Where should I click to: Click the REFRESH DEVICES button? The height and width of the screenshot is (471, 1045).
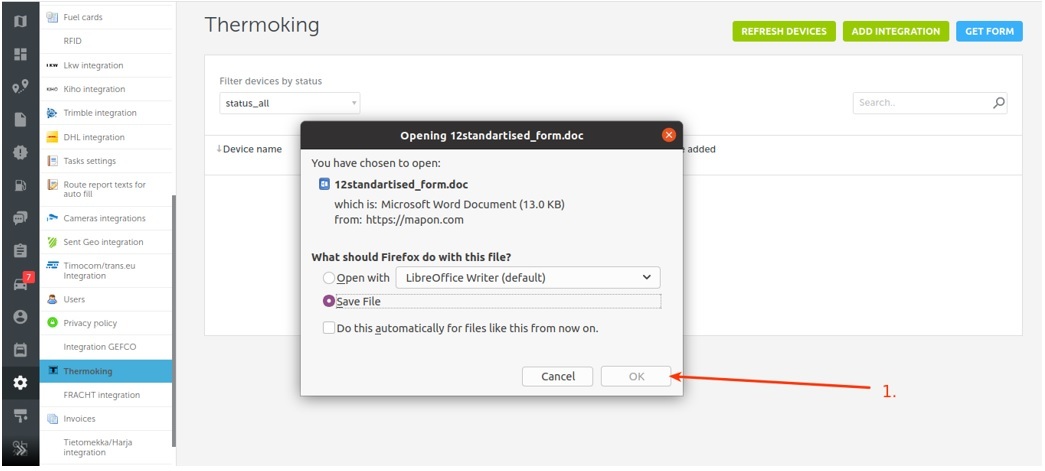click(x=784, y=31)
